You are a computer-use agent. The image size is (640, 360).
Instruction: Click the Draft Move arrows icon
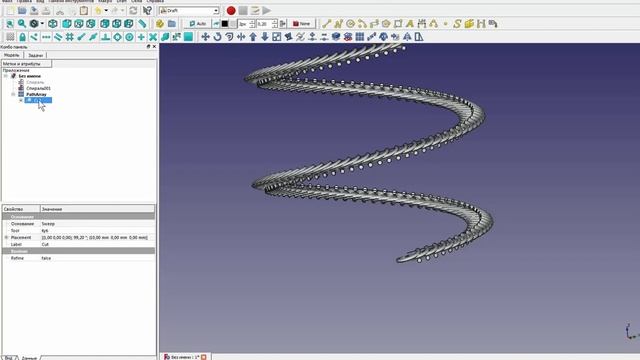(x=205, y=37)
